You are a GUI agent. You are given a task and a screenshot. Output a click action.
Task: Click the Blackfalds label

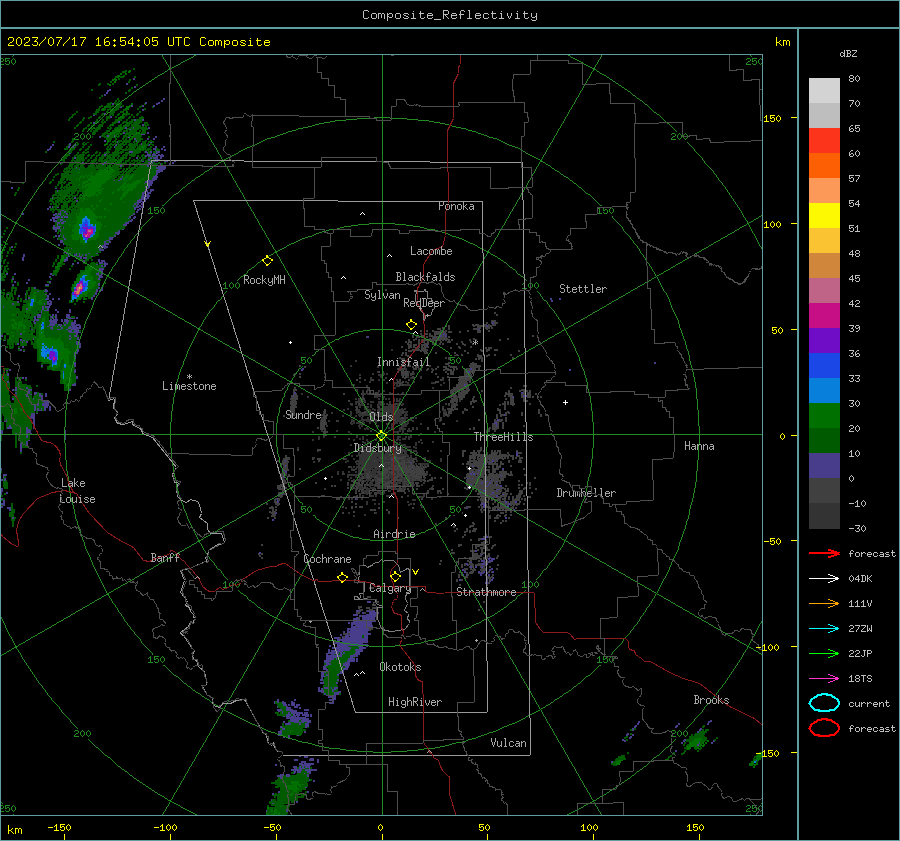425,277
